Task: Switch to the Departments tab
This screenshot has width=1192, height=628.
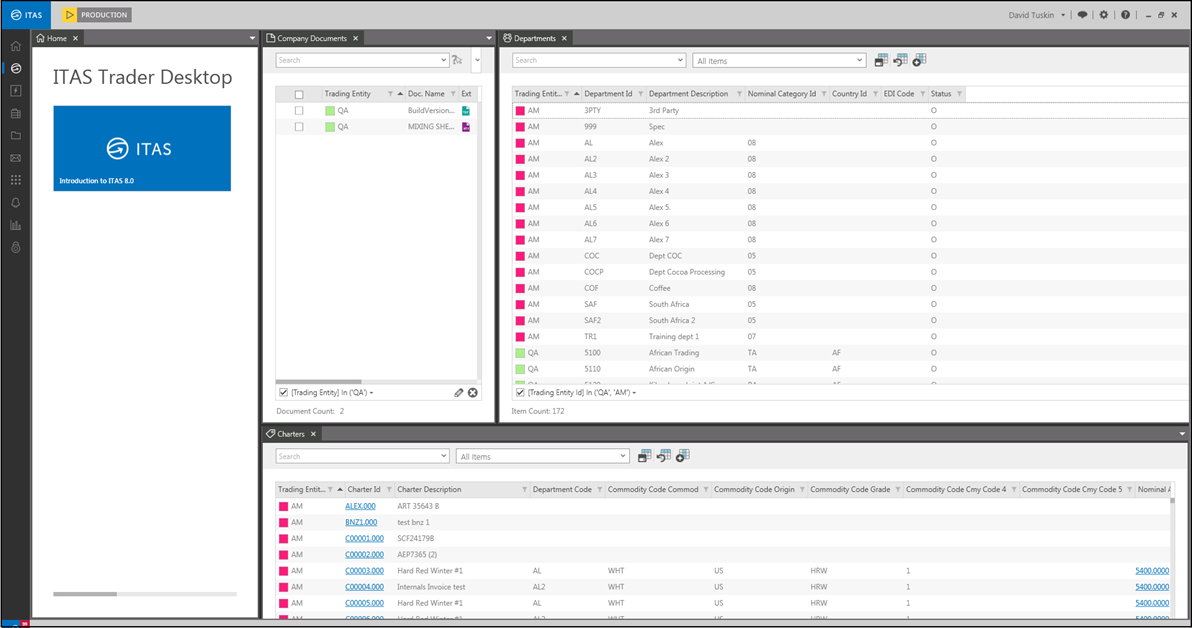Action: click(x=534, y=38)
